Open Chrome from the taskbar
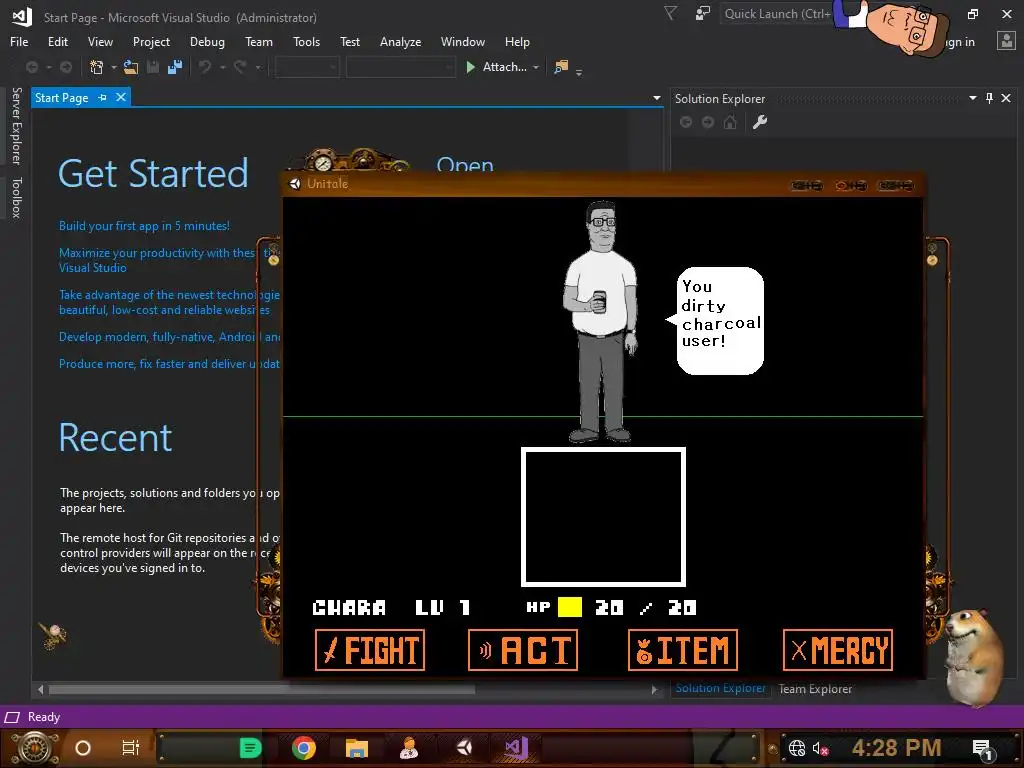The height and width of the screenshot is (768, 1024). [x=304, y=748]
